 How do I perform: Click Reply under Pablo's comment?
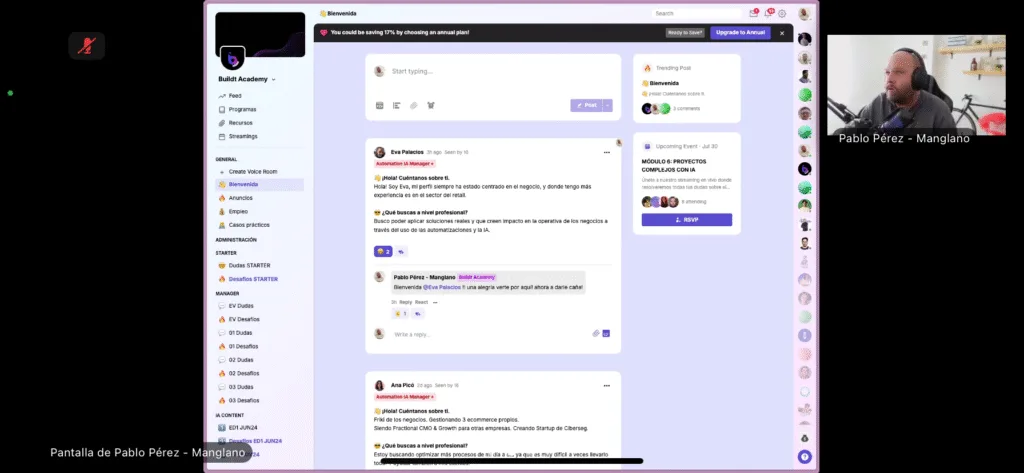tap(406, 302)
